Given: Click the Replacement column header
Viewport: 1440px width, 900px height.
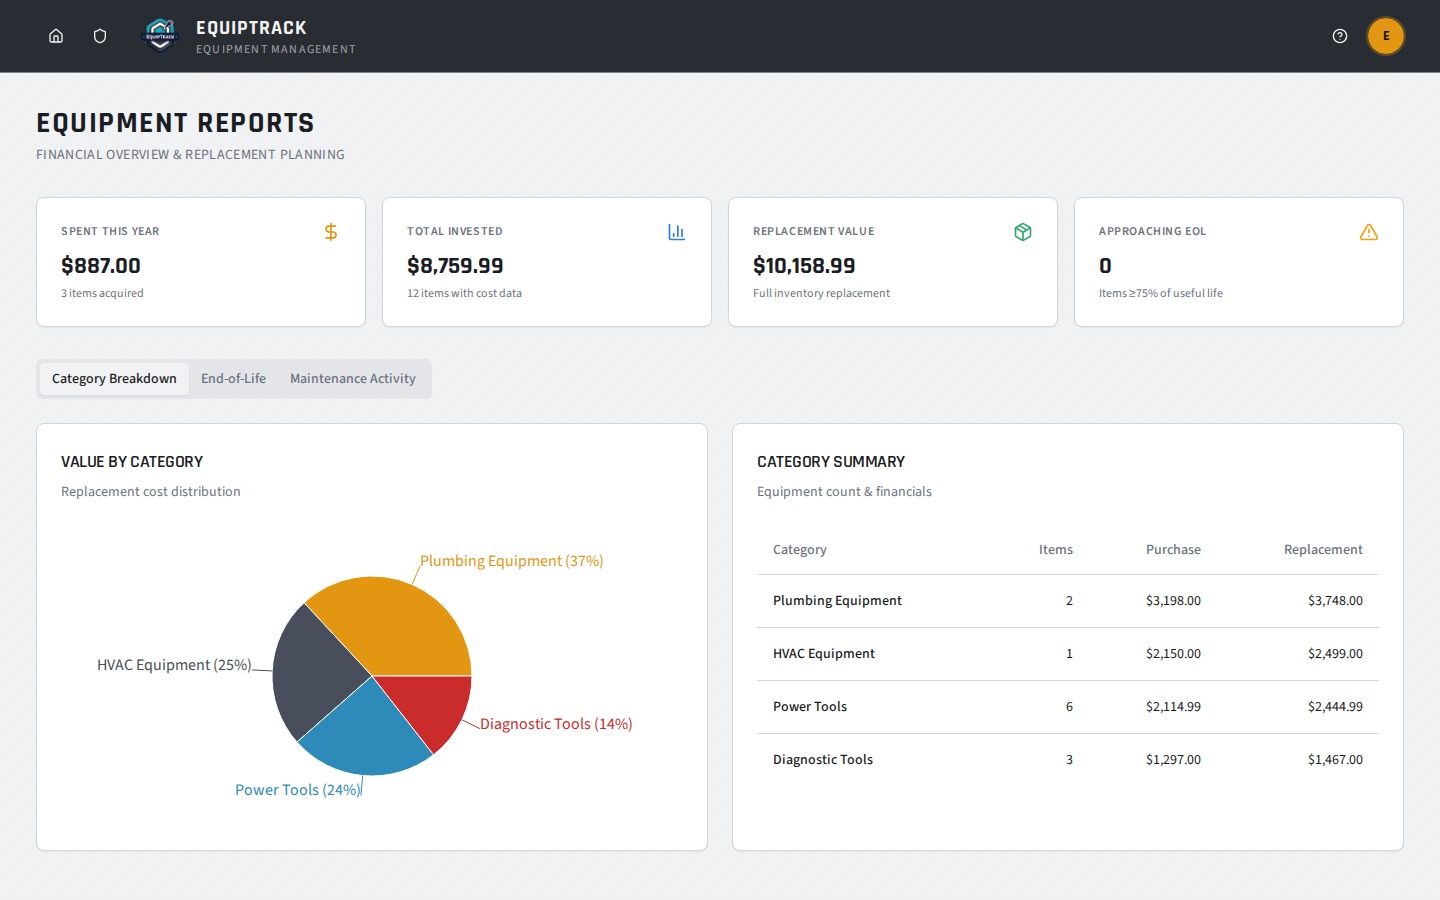Looking at the screenshot, I should [x=1323, y=550].
